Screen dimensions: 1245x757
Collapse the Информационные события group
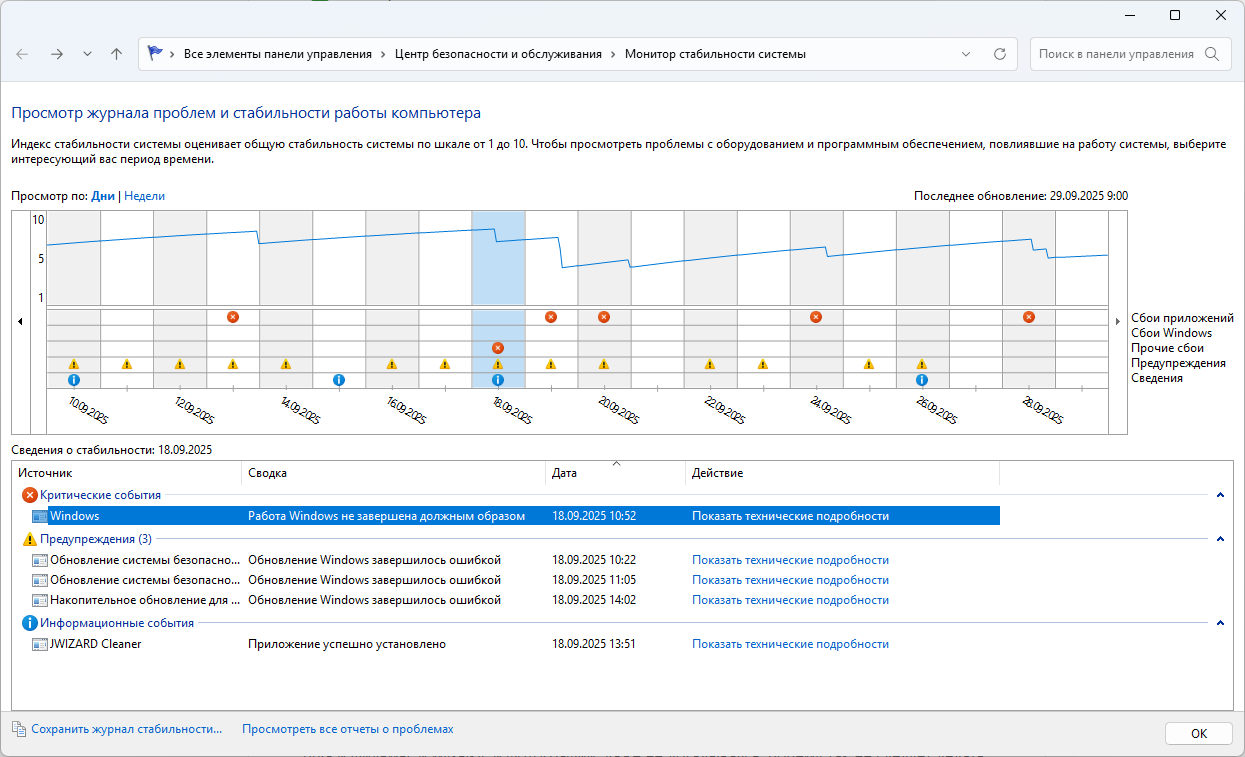(1220, 623)
